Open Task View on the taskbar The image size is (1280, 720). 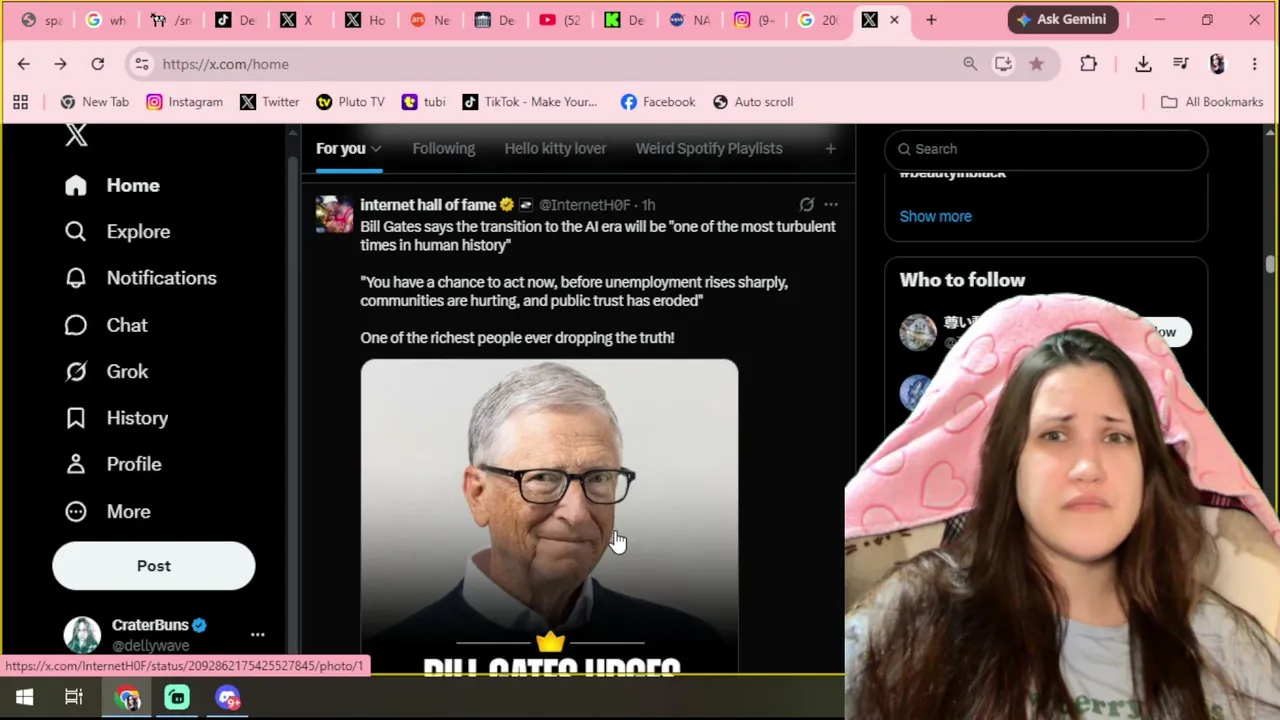tap(74, 698)
